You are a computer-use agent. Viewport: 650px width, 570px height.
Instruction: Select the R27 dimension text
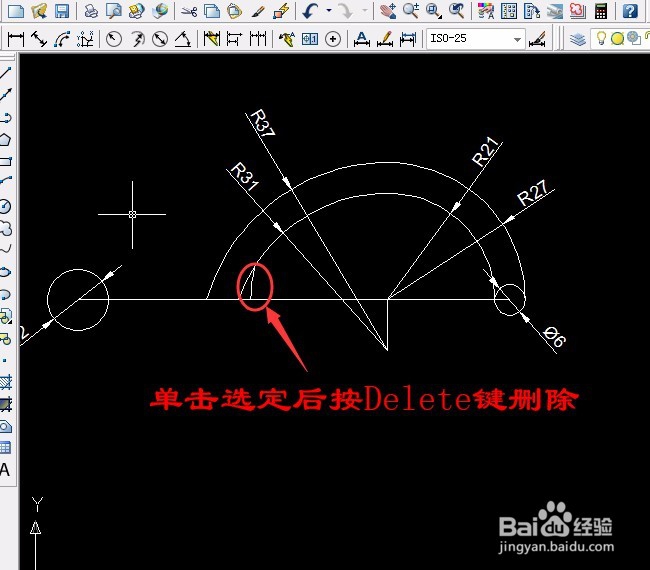coord(533,193)
